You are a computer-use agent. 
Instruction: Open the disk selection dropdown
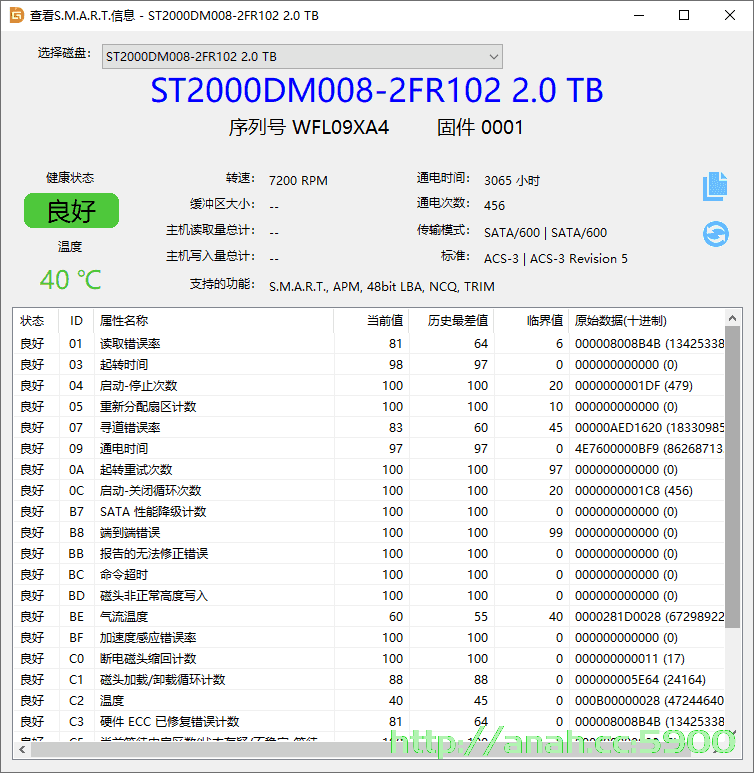302,57
